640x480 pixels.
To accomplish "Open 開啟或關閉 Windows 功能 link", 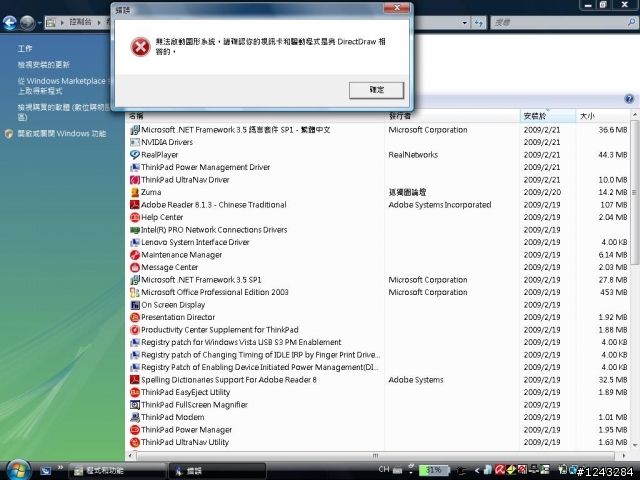I will click(62, 133).
